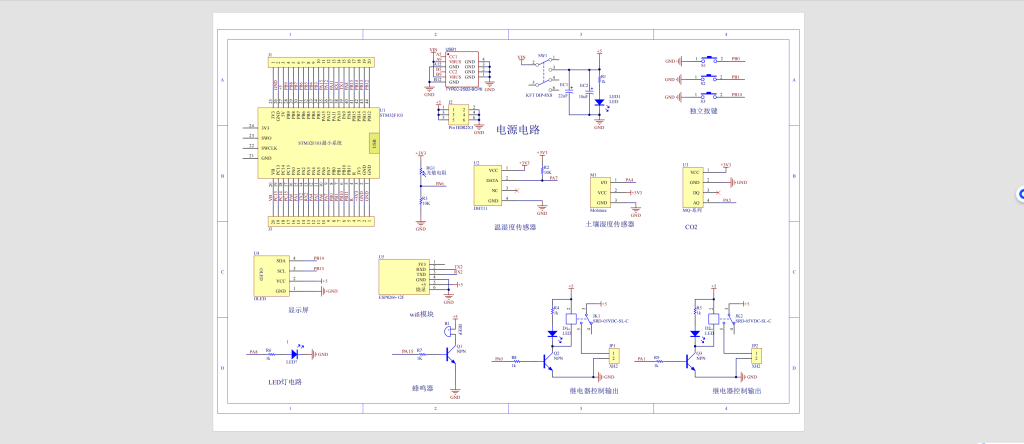Image resolution: width=1024 pixels, height=444 pixels.
Task: Click the LED1 diode in power circuit
Action: tap(599, 101)
